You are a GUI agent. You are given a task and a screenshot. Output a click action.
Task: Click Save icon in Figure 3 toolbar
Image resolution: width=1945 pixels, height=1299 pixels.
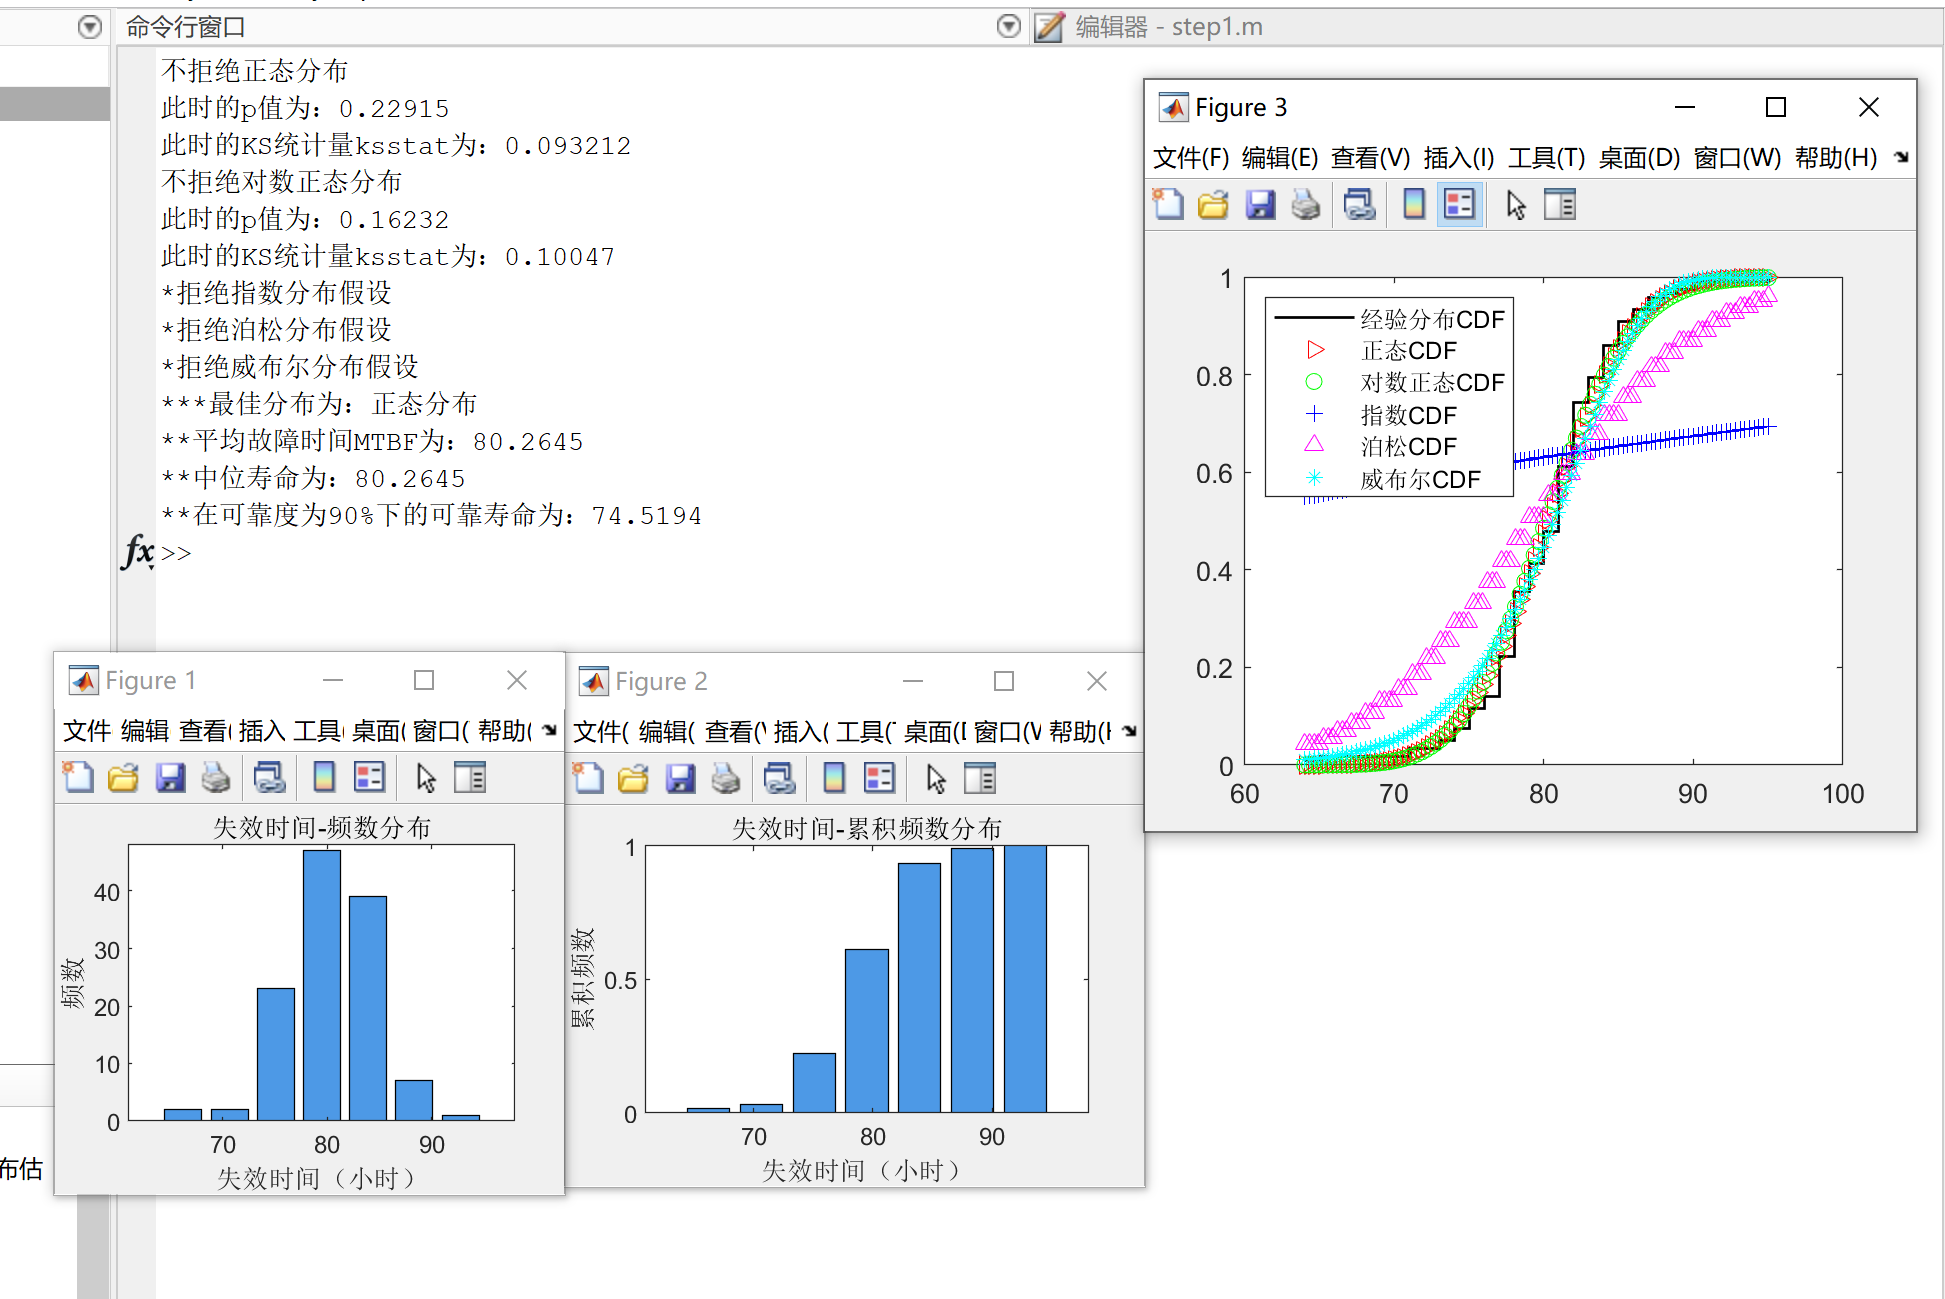(x=1260, y=205)
